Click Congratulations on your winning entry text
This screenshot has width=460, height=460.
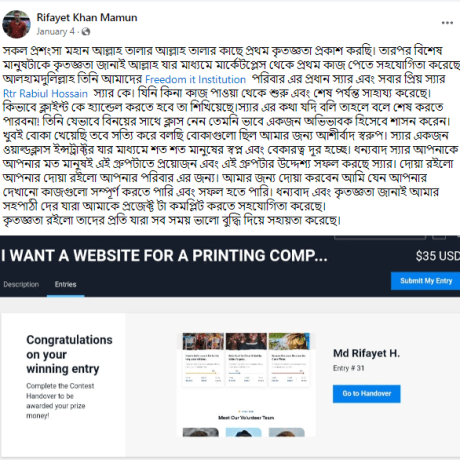(x=69, y=354)
